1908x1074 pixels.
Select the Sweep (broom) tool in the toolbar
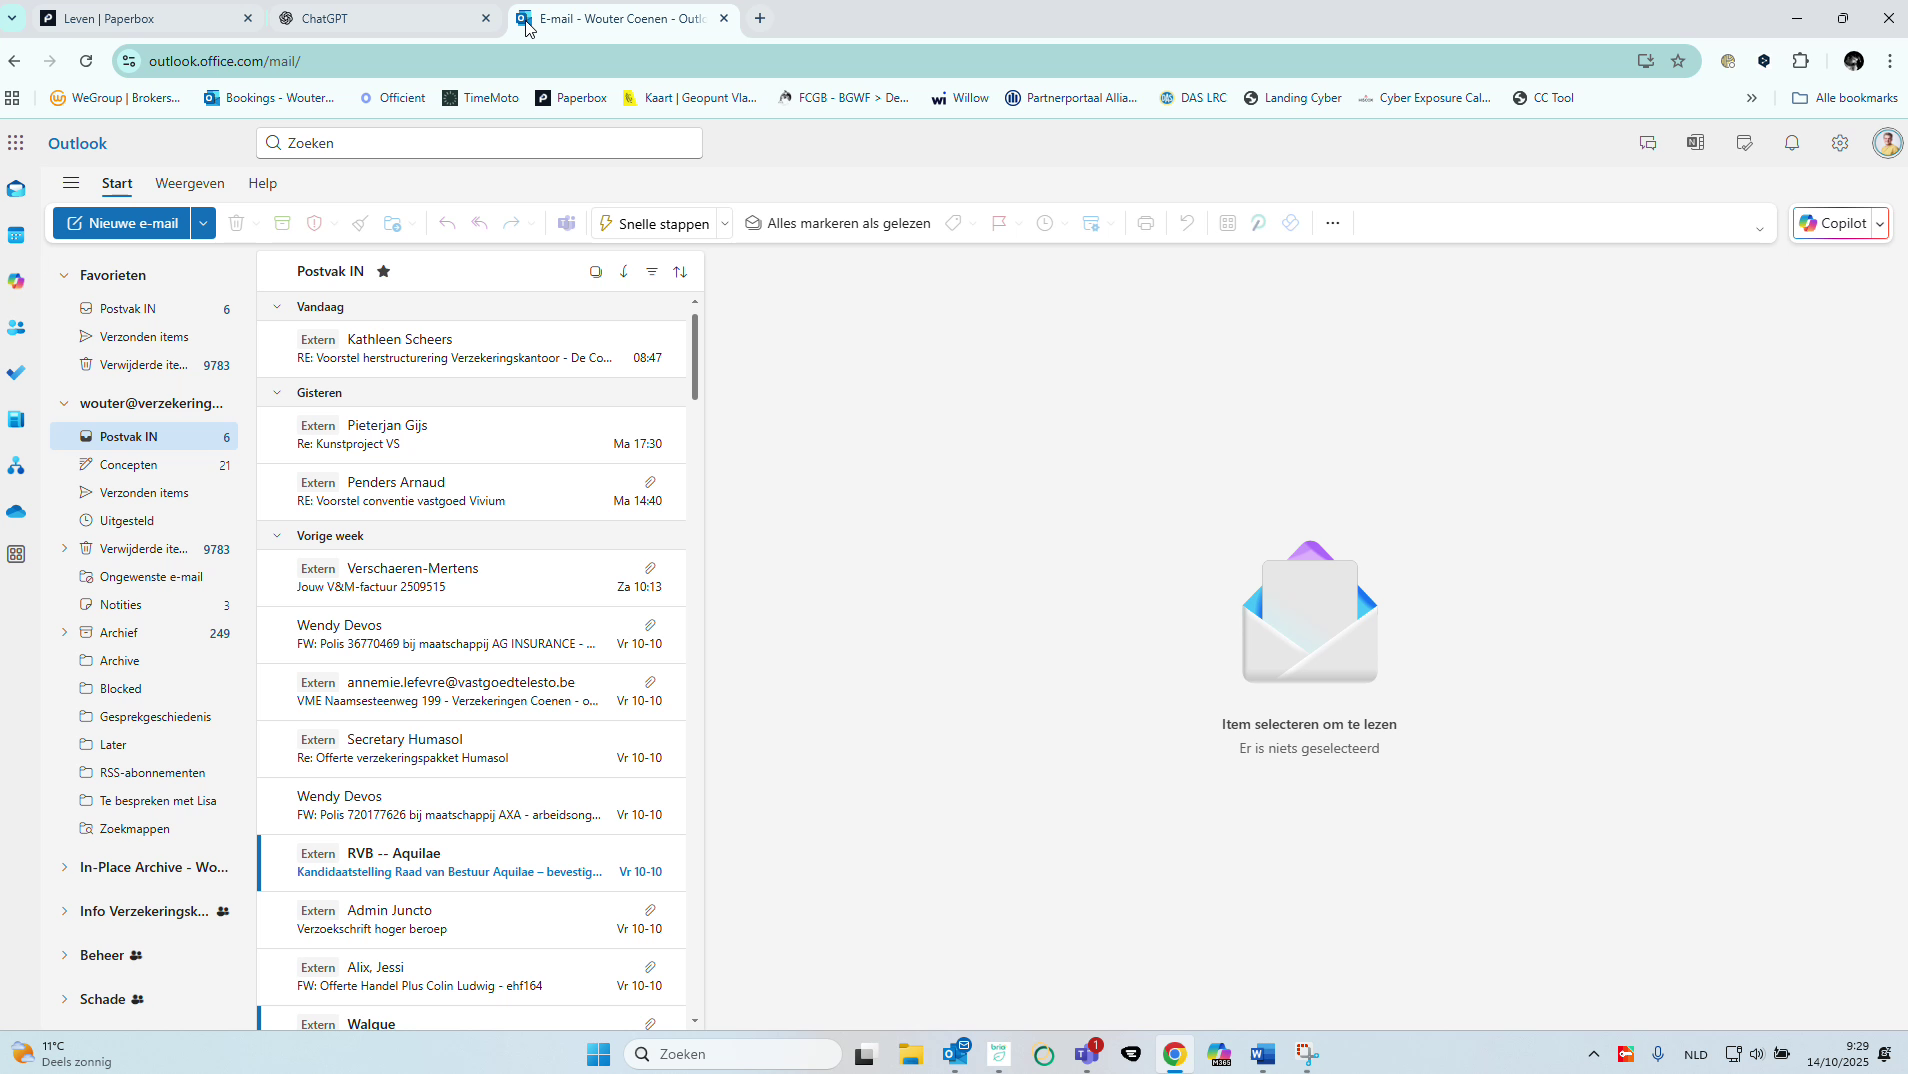[360, 223]
